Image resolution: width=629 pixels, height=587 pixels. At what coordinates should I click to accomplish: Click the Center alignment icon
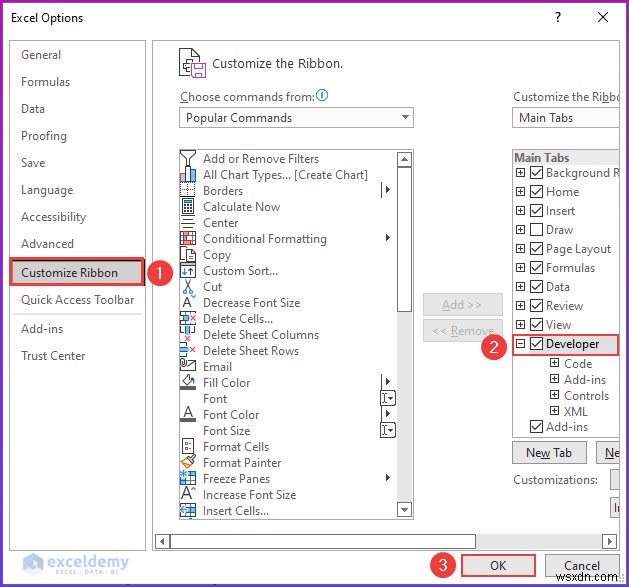[x=188, y=222]
